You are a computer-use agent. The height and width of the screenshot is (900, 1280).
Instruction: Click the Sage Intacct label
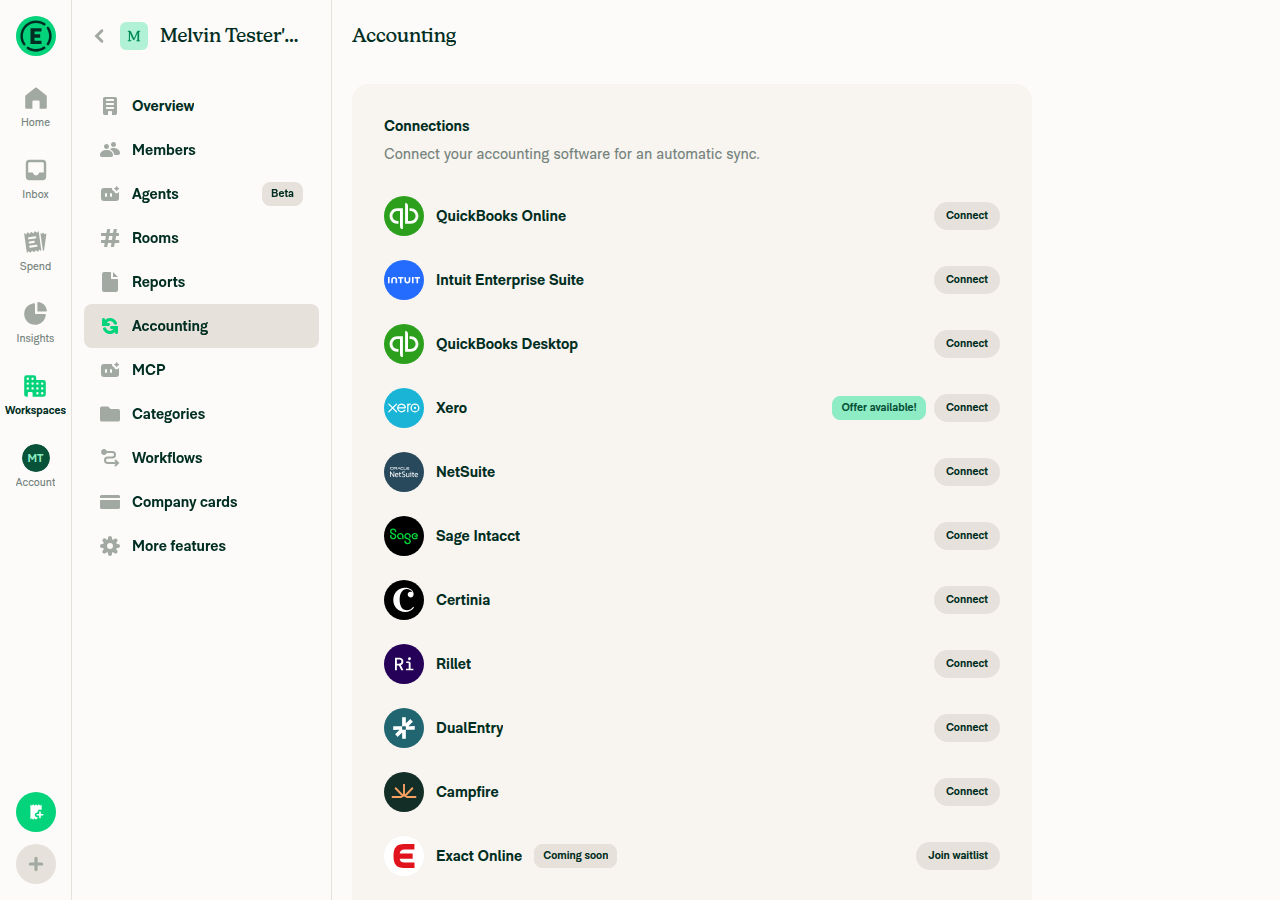(x=478, y=536)
